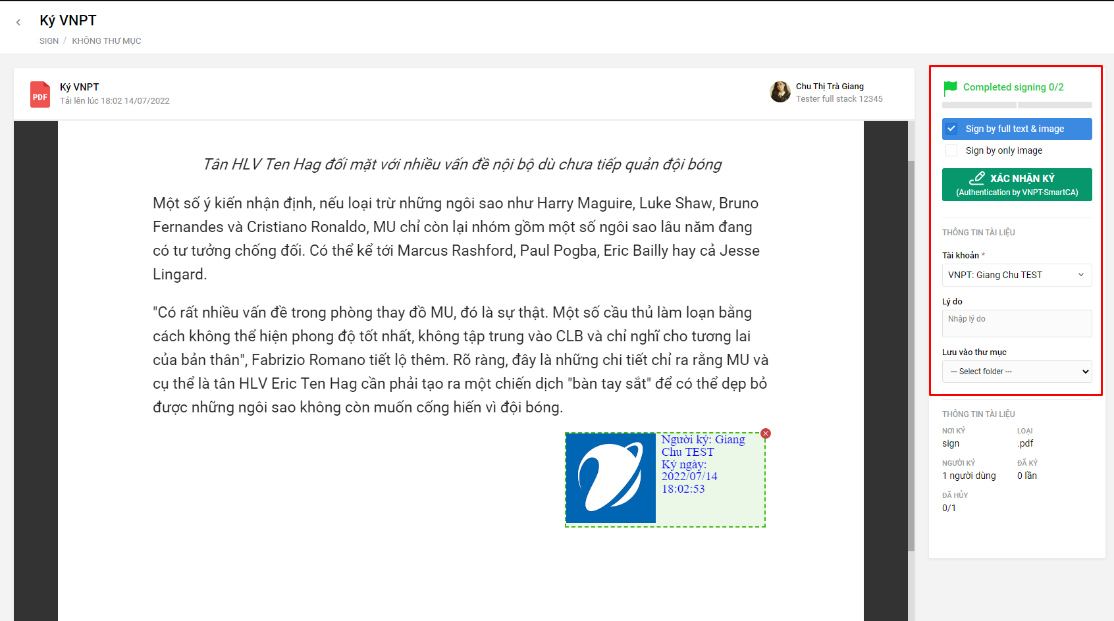Focus the Lý do reason text field
Image resolution: width=1114 pixels, height=621 pixels.
(x=1017, y=323)
